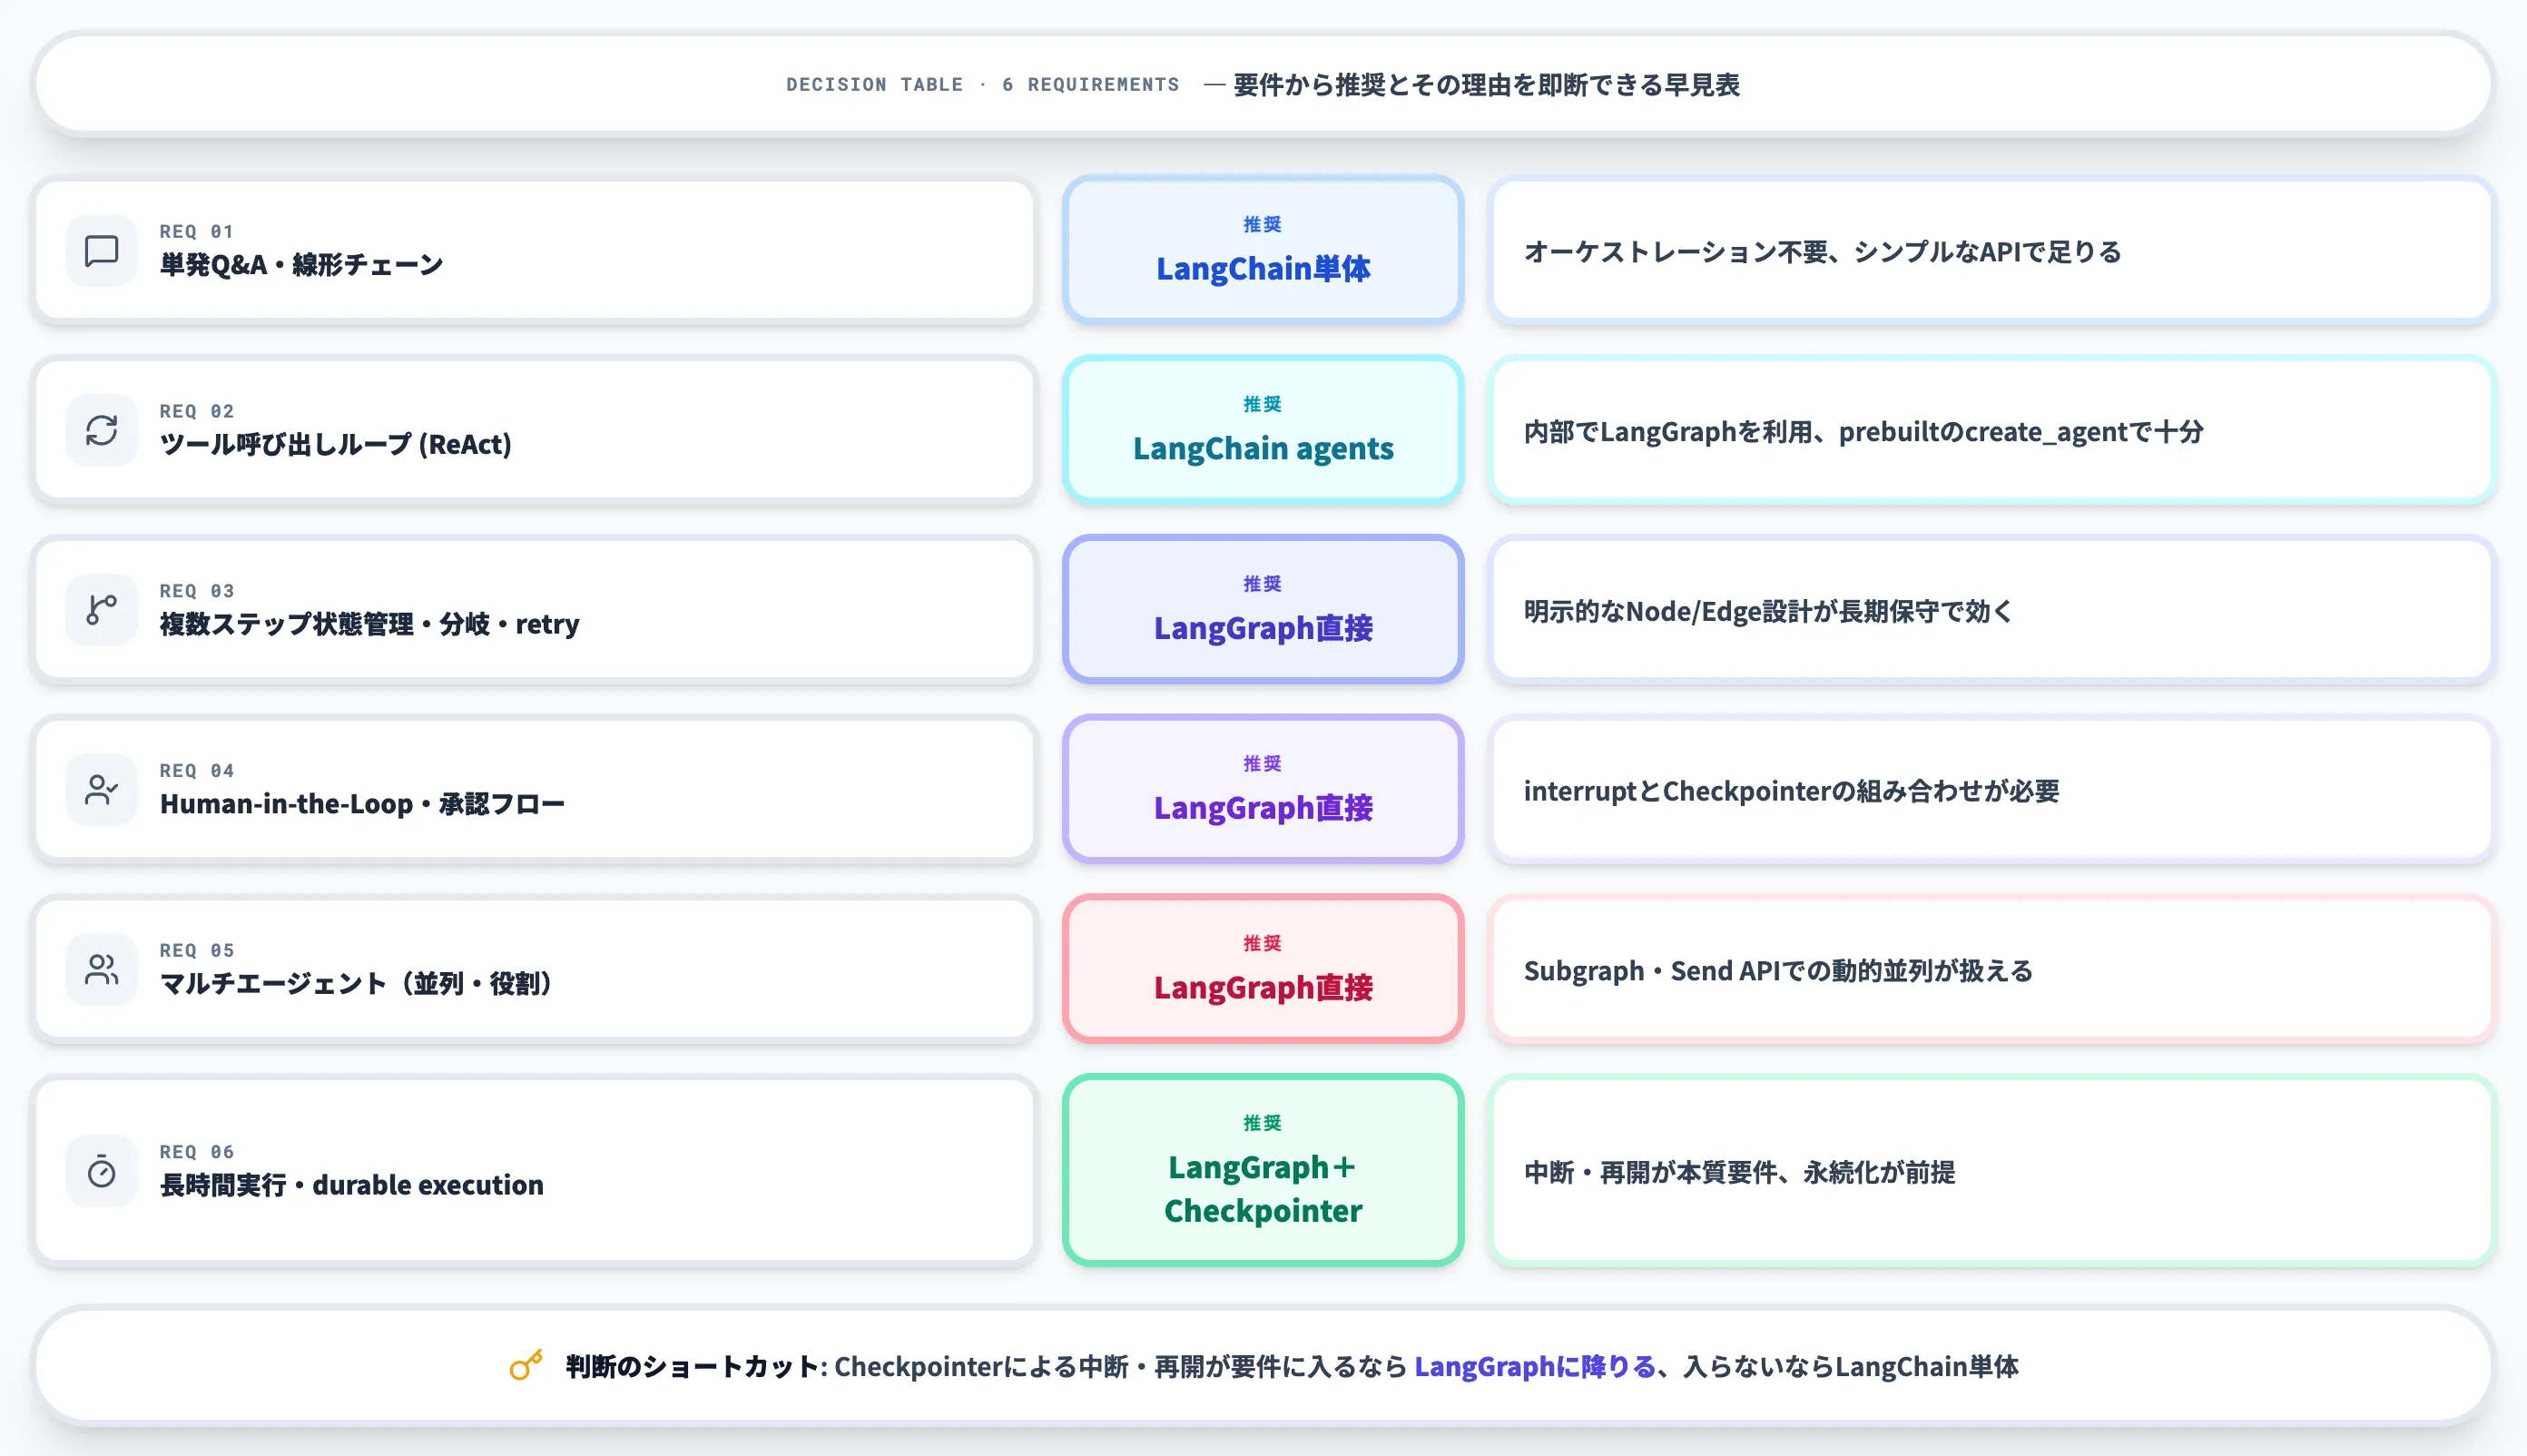
Task: Click the 長時間実行・durable execution title
Action: pos(352,1185)
